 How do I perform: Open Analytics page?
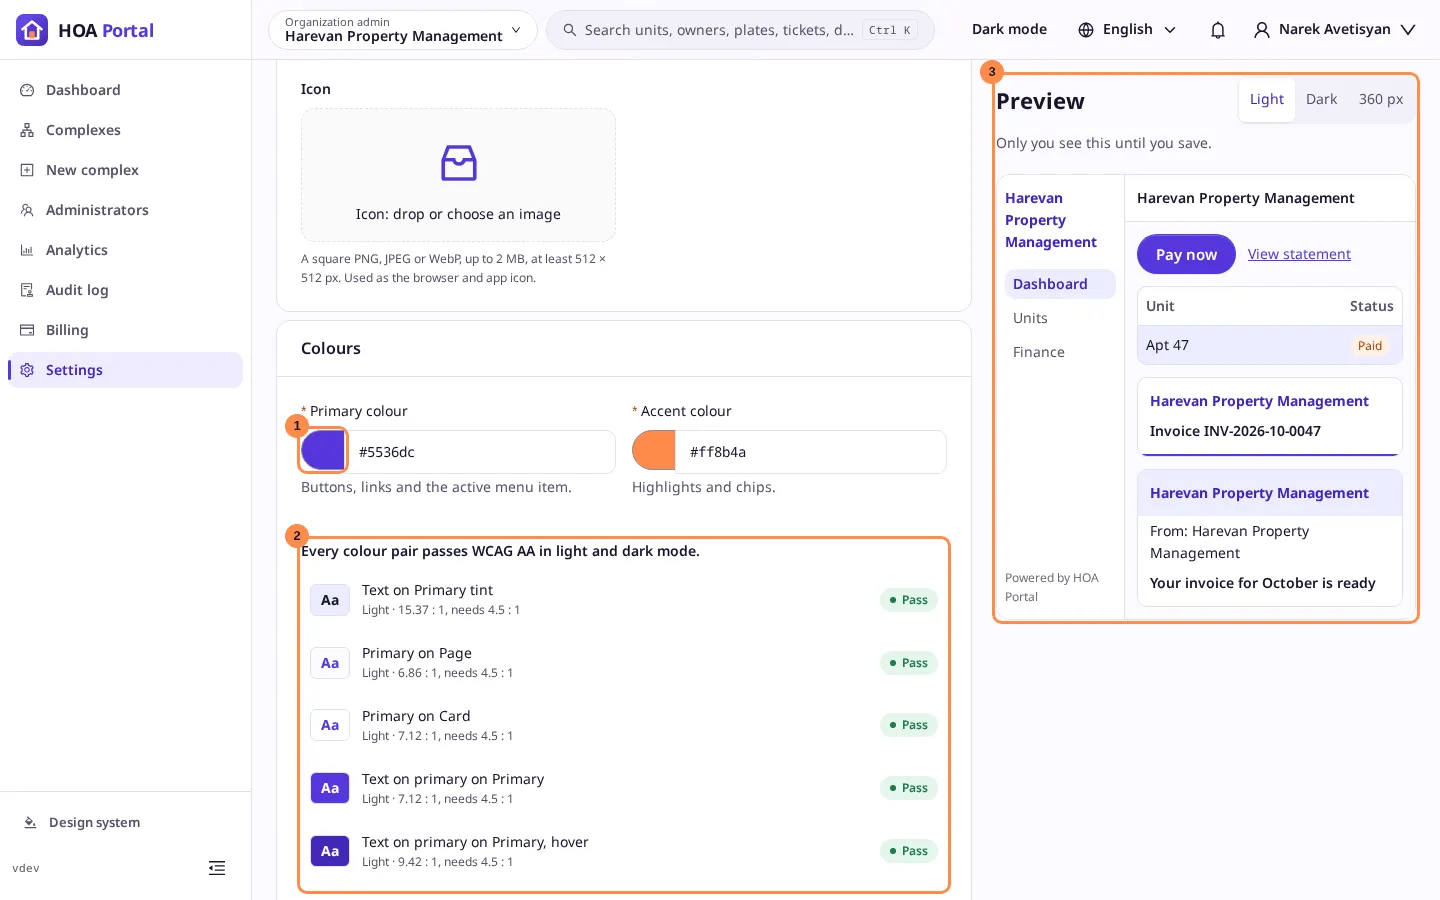125,250
